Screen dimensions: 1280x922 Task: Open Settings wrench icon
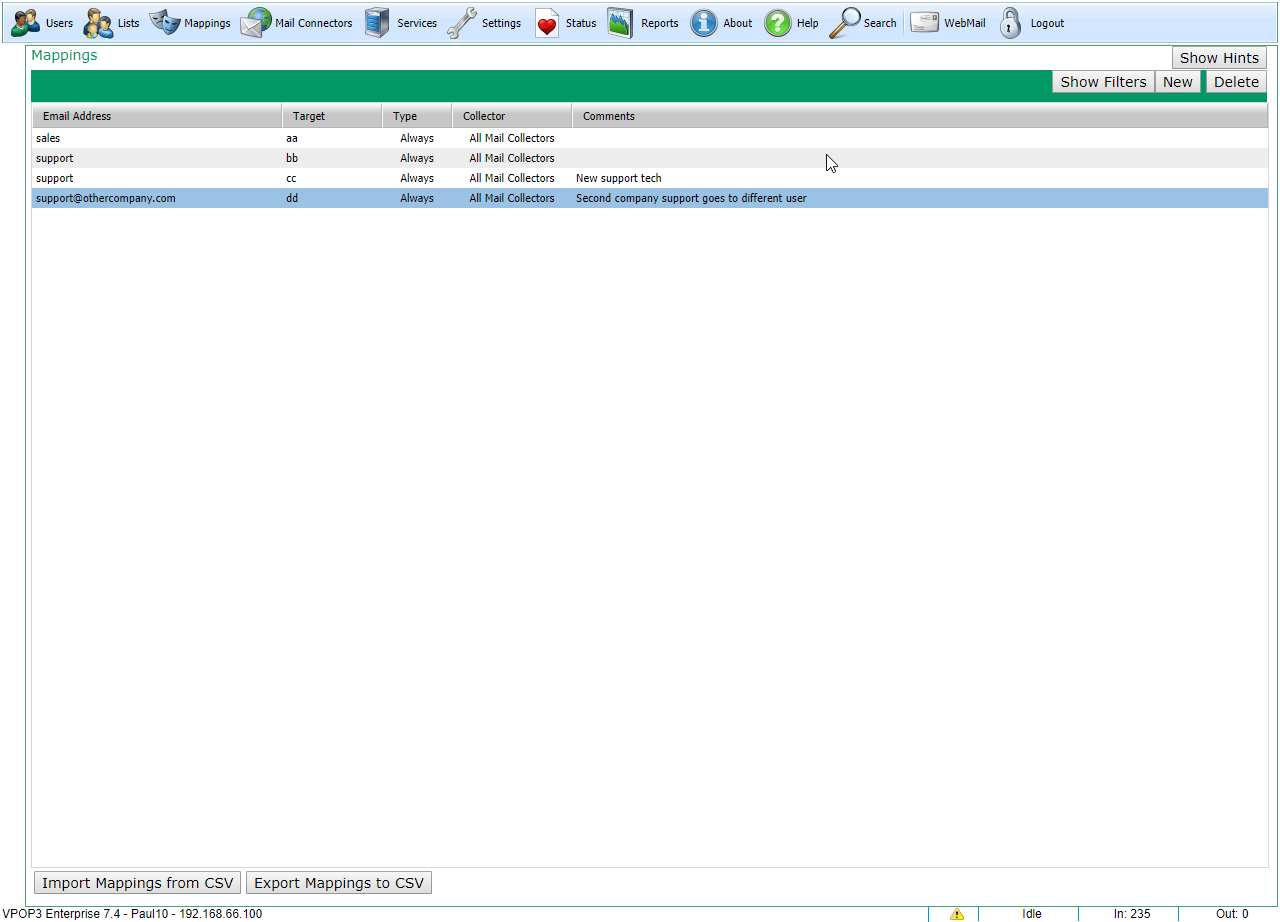[462, 23]
